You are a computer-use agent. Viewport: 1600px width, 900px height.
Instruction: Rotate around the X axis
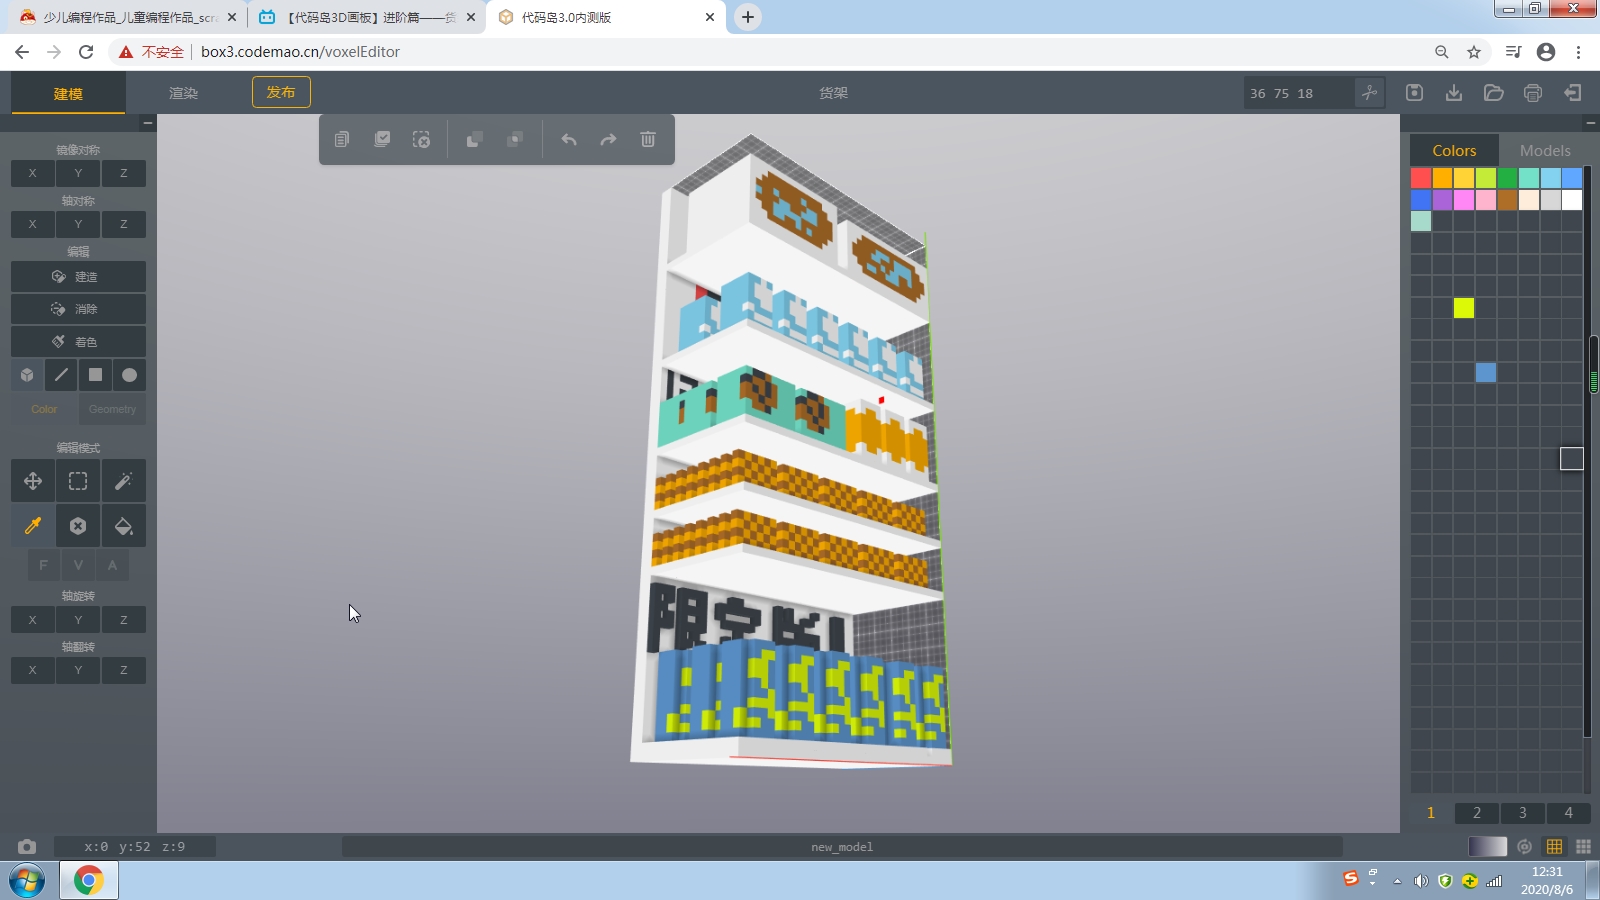click(x=33, y=620)
